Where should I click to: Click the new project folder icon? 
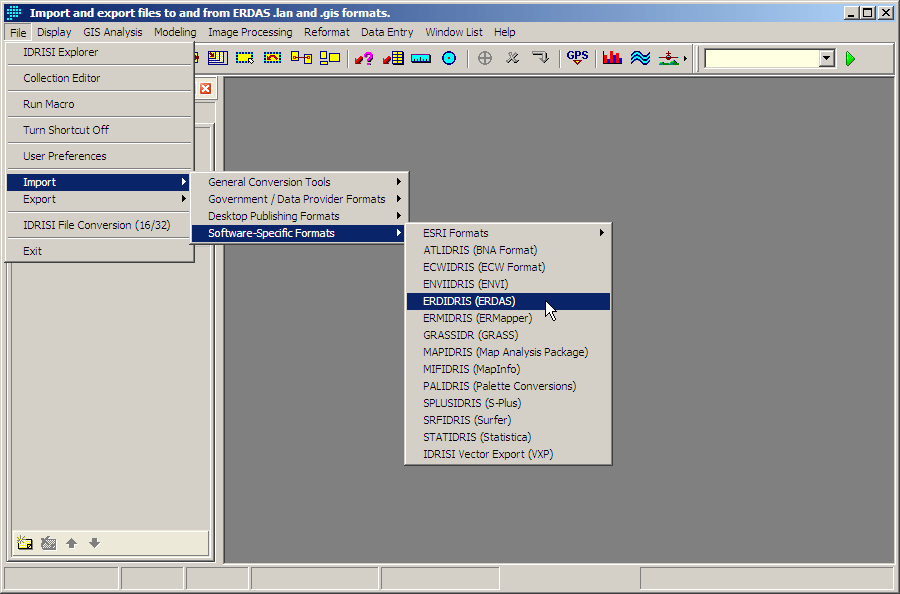click(25, 543)
